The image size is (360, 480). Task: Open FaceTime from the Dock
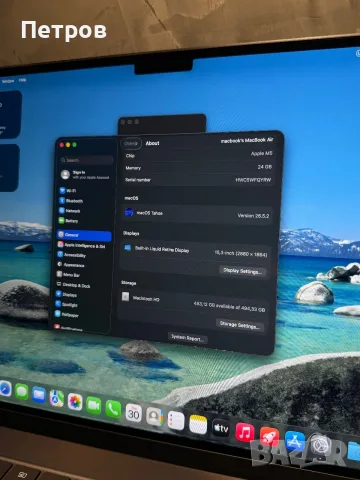(x=94, y=405)
